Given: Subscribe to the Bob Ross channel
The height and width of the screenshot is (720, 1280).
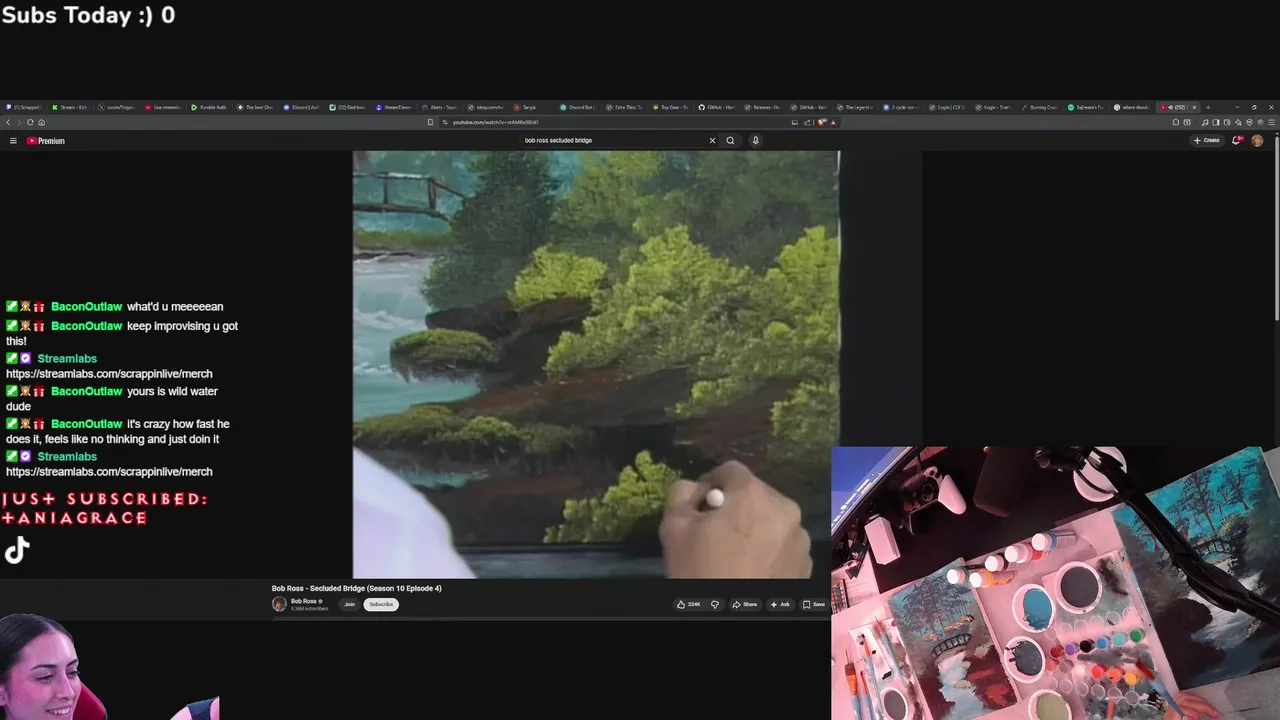Looking at the screenshot, I should pos(381,604).
